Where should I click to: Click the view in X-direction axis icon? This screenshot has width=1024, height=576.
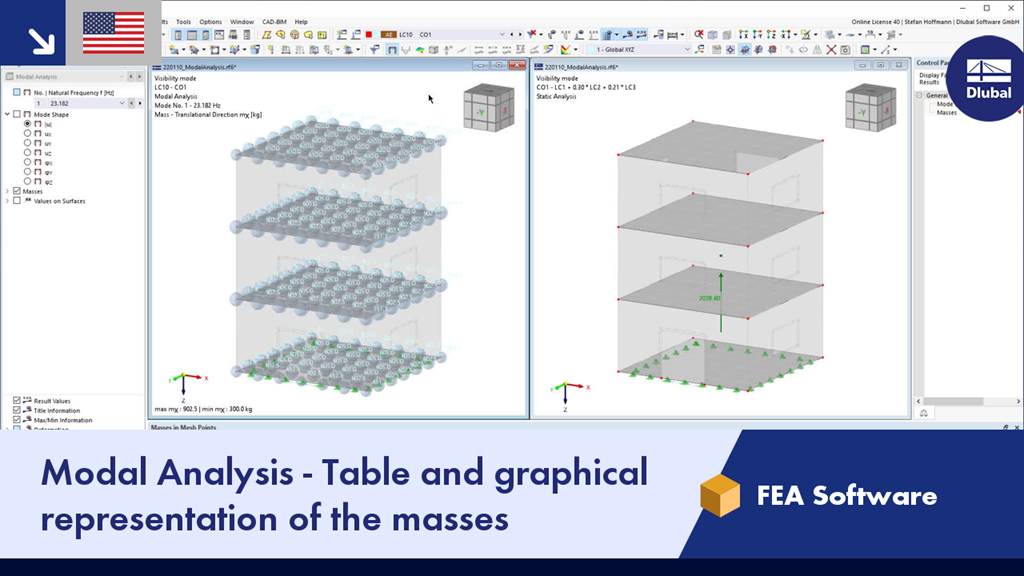743,35
